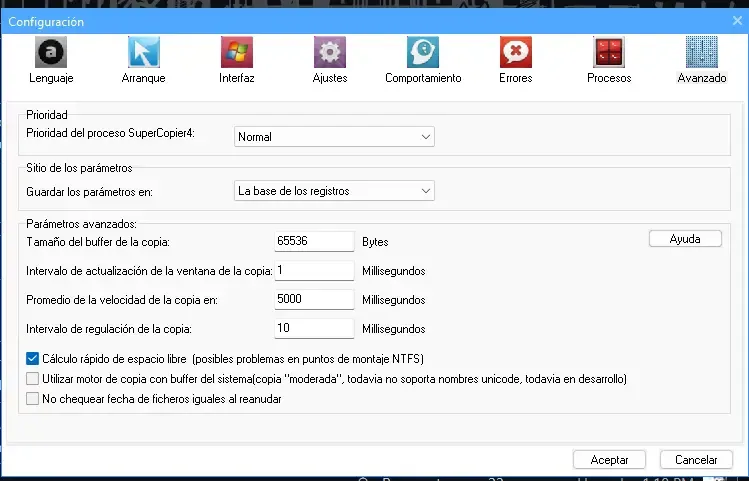Click the Sitio de los parámetros title
This screenshot has width=749, height=481.
(x=79, y=168)
